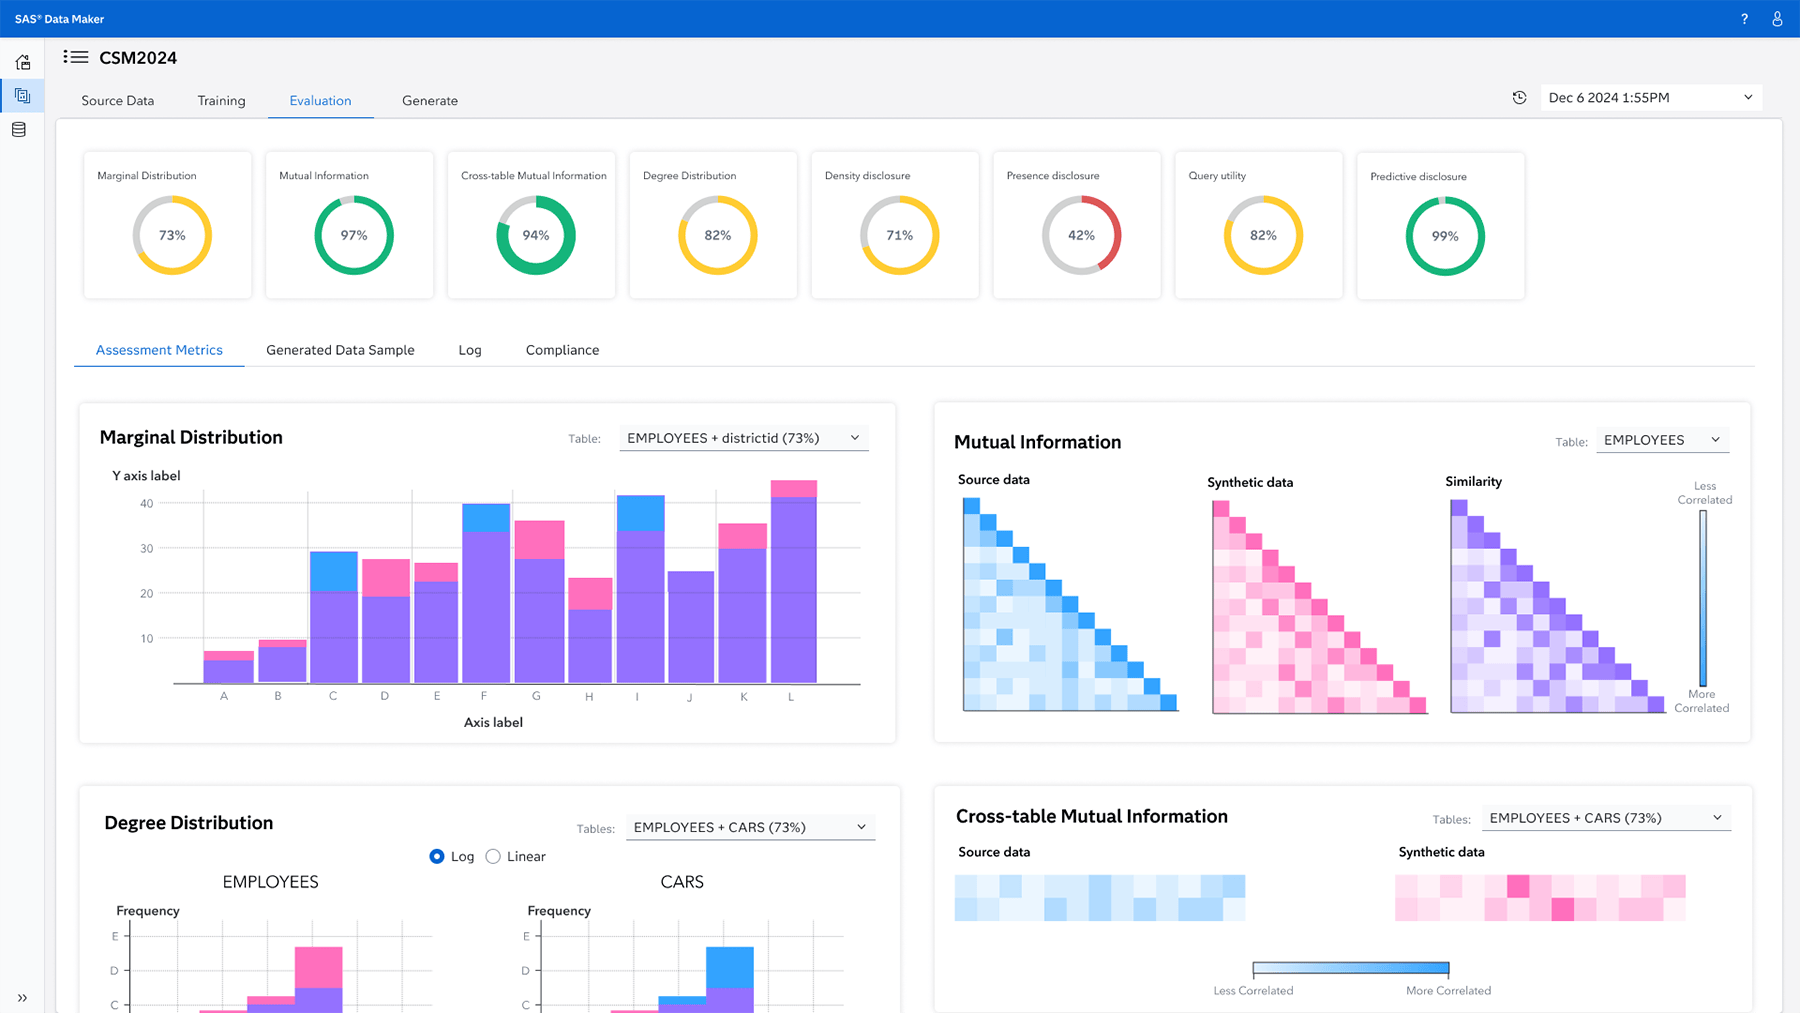Open the Marginal Distribution table dropdown

tap(743, 437)
